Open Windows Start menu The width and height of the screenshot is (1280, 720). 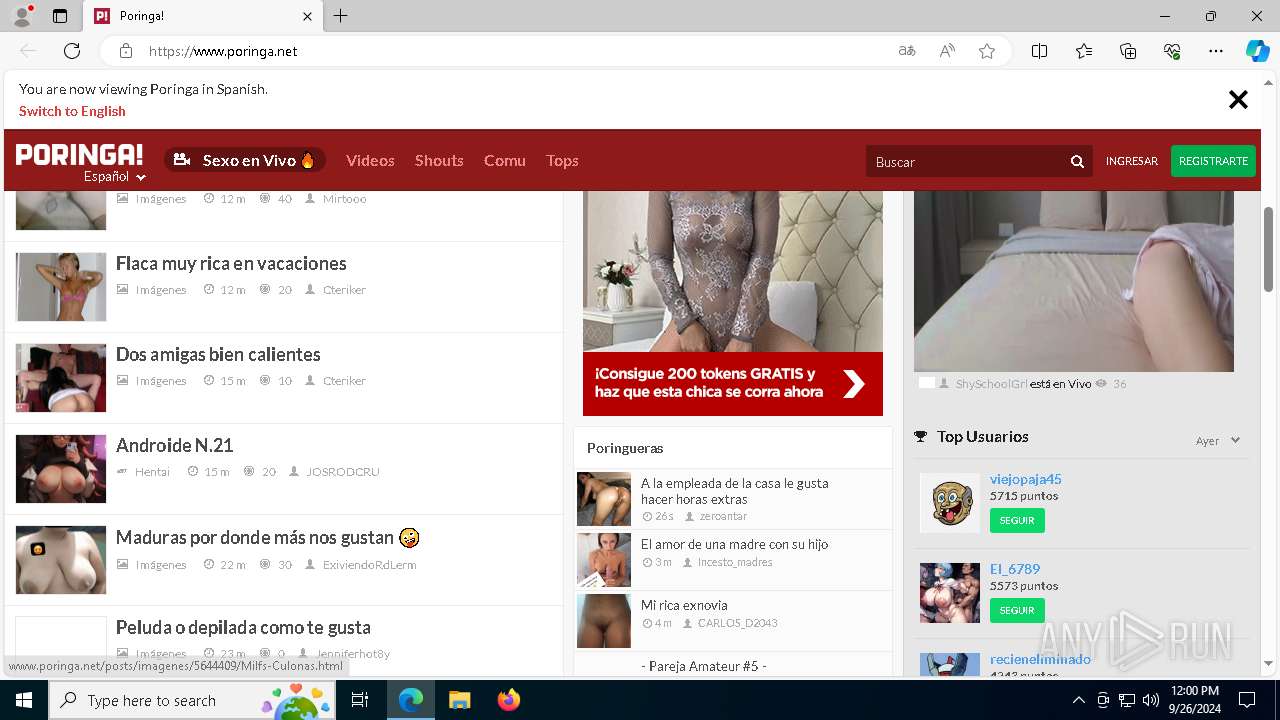click(24, 700)
